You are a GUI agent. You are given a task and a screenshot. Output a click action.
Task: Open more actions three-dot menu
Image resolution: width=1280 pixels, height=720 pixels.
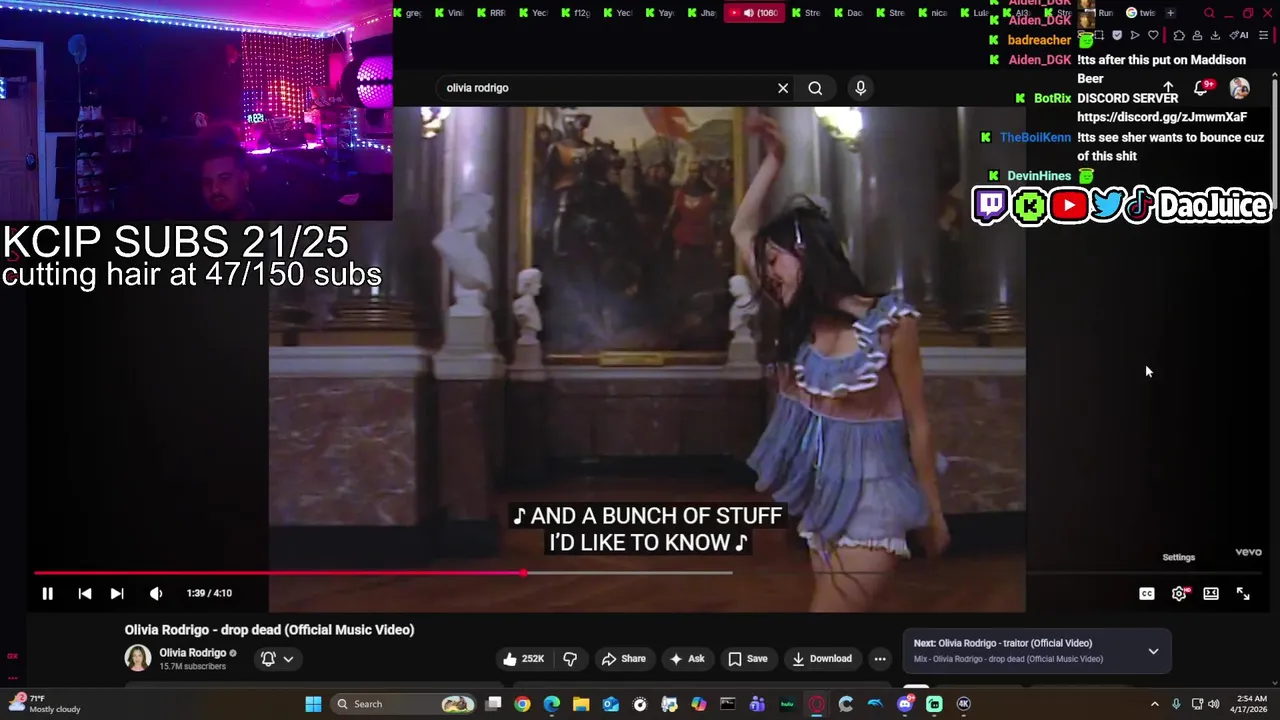[x=880, y=658]
